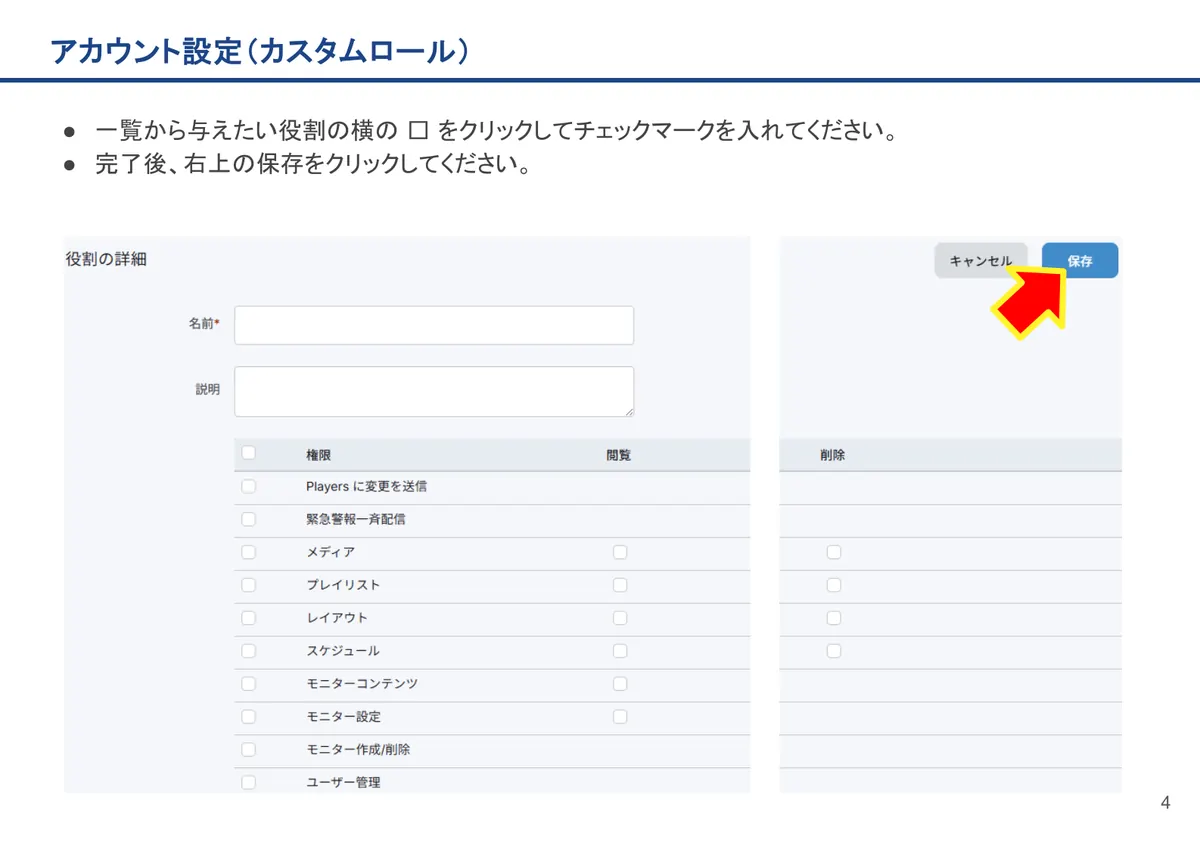
Task: Enable 閲覧 permission for スケジュール
Action: pyautogui.click(x=620, y=651)
